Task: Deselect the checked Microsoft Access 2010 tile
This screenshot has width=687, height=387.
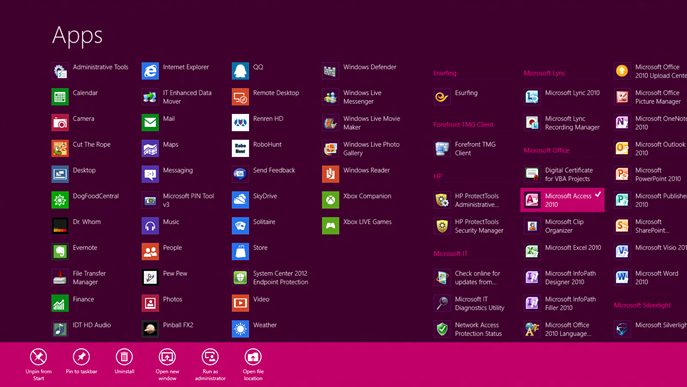Action: [x=562, y=200]
